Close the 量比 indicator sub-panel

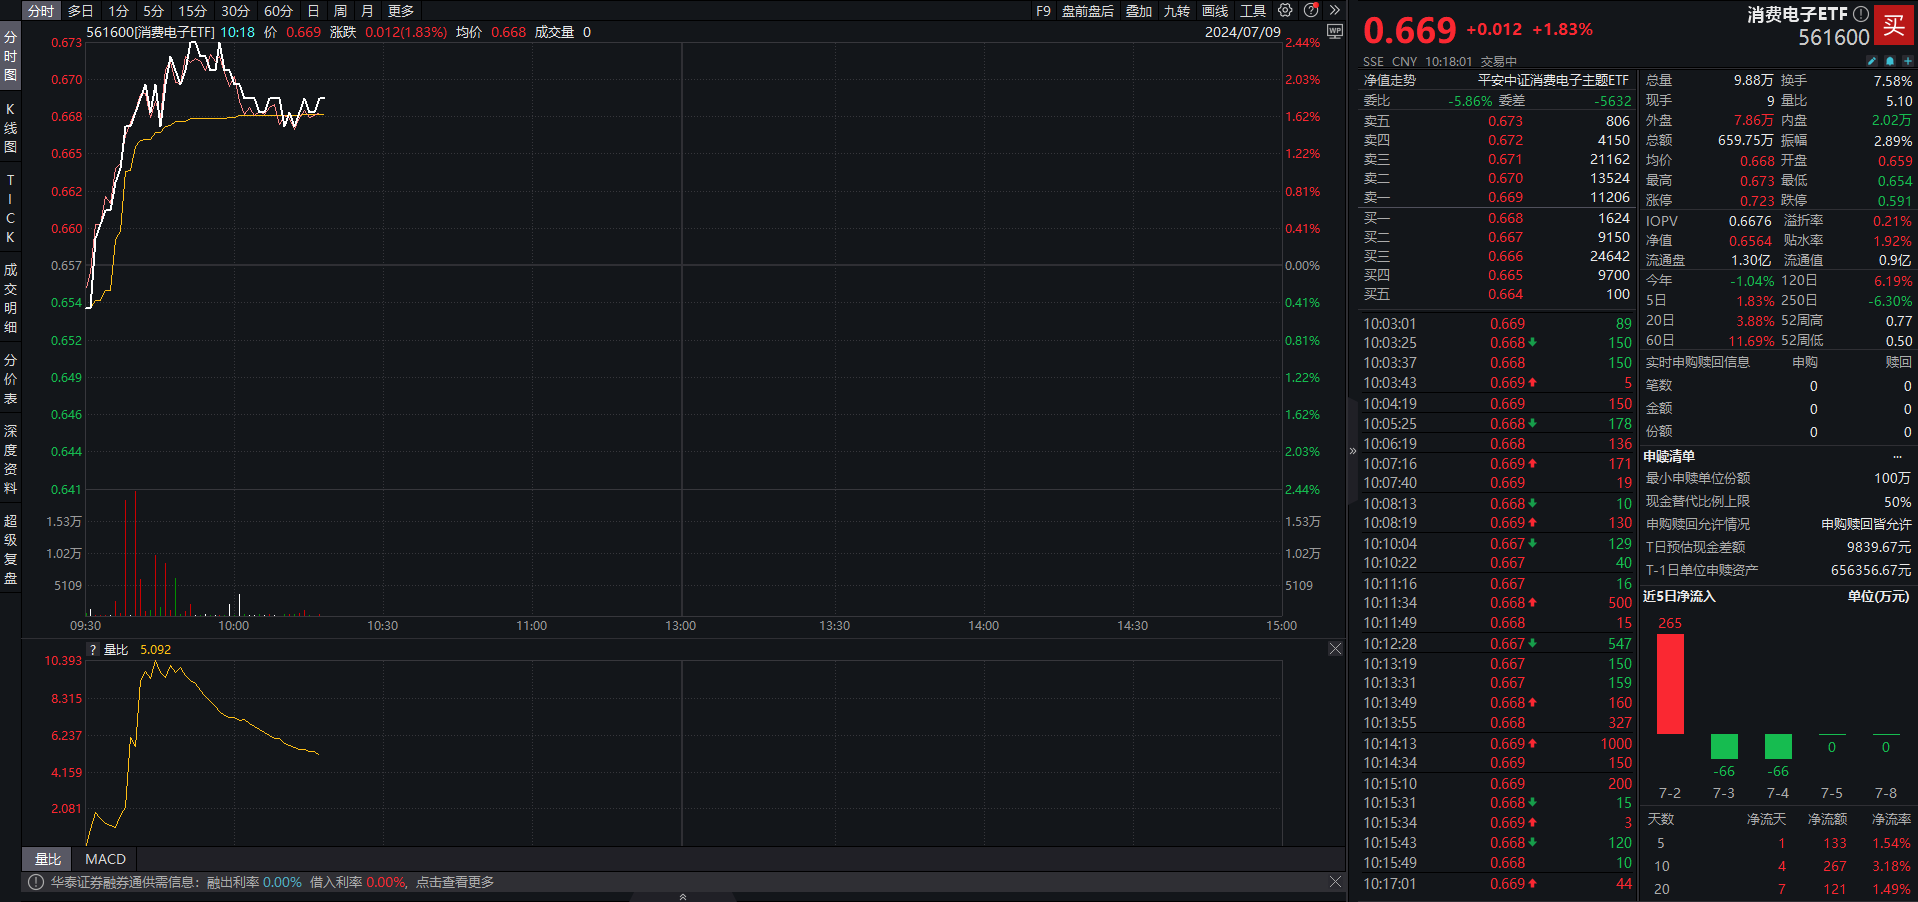(x=1335, y=649)
